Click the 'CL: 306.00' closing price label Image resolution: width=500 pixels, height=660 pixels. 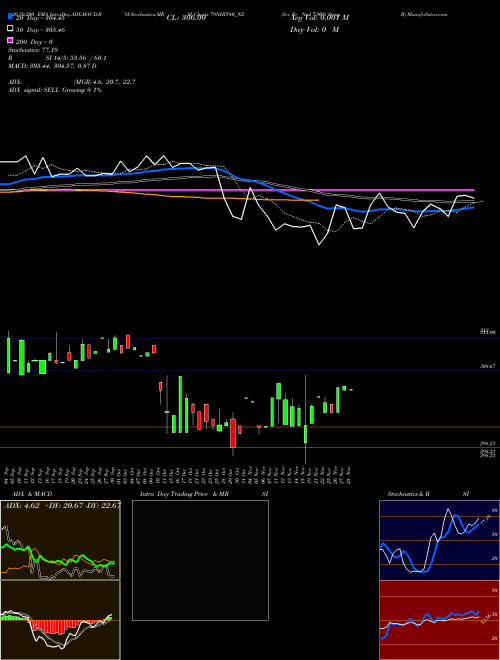[x=186, y=18]
